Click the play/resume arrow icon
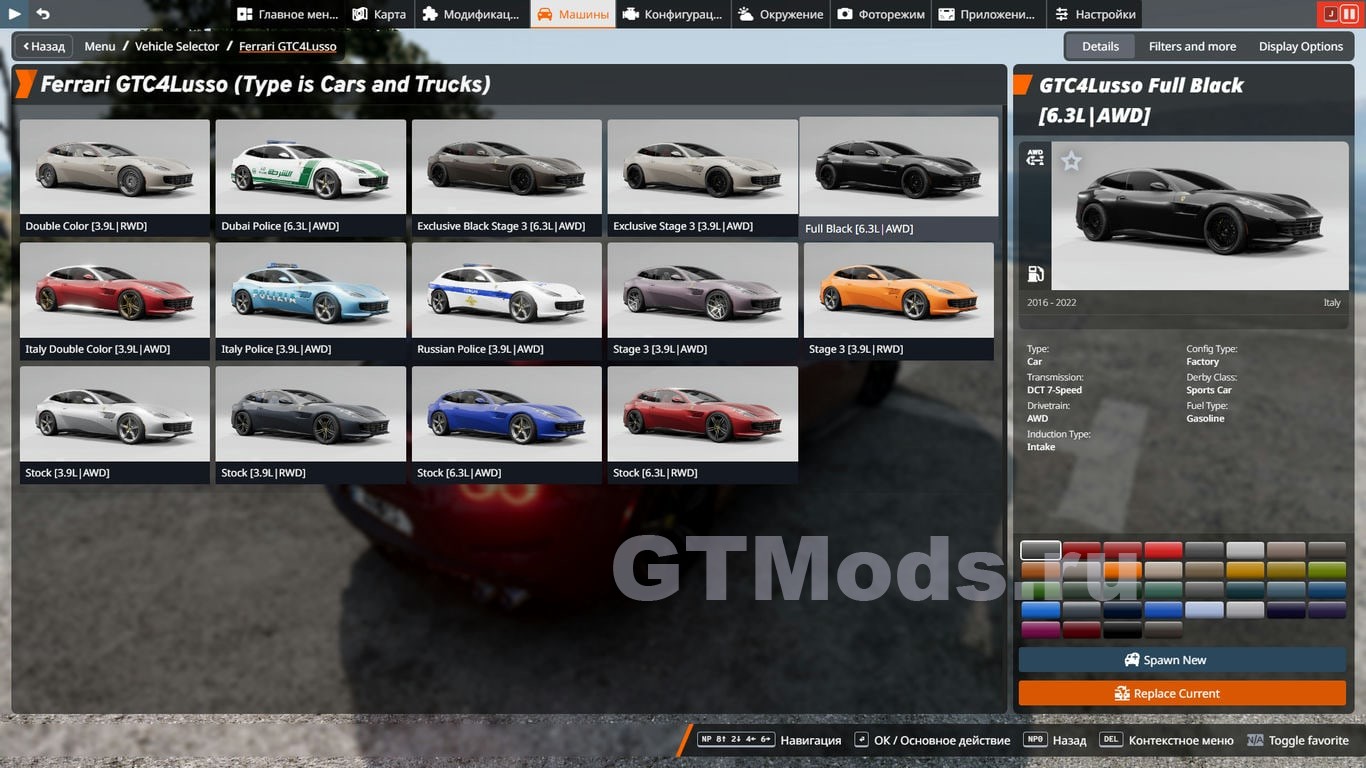The width and height of the screenshot is (1366, 768). tap(15, 14)
